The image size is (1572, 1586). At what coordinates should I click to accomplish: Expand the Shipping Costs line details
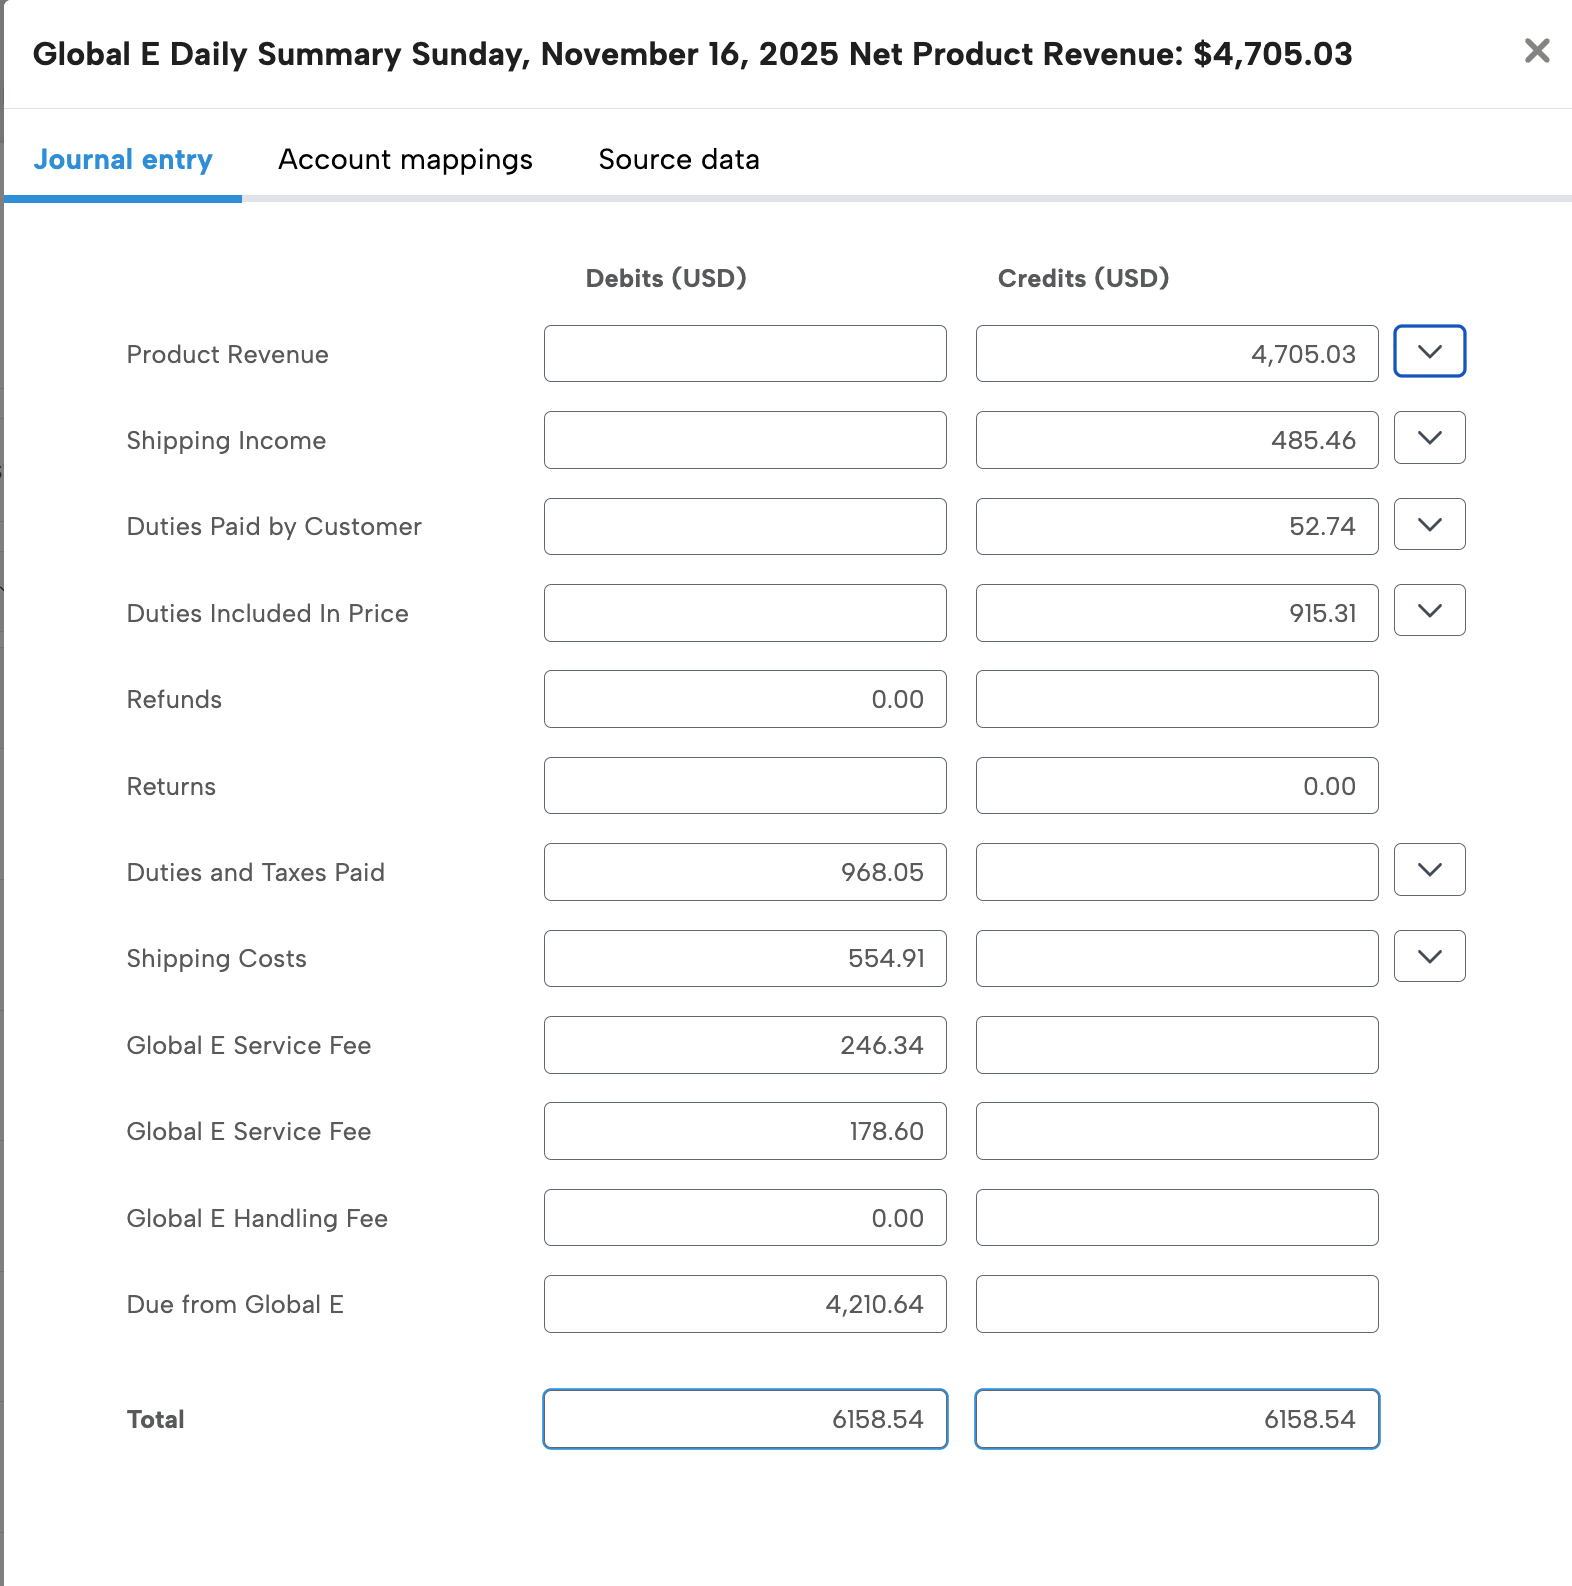(x=1428, y=956)
